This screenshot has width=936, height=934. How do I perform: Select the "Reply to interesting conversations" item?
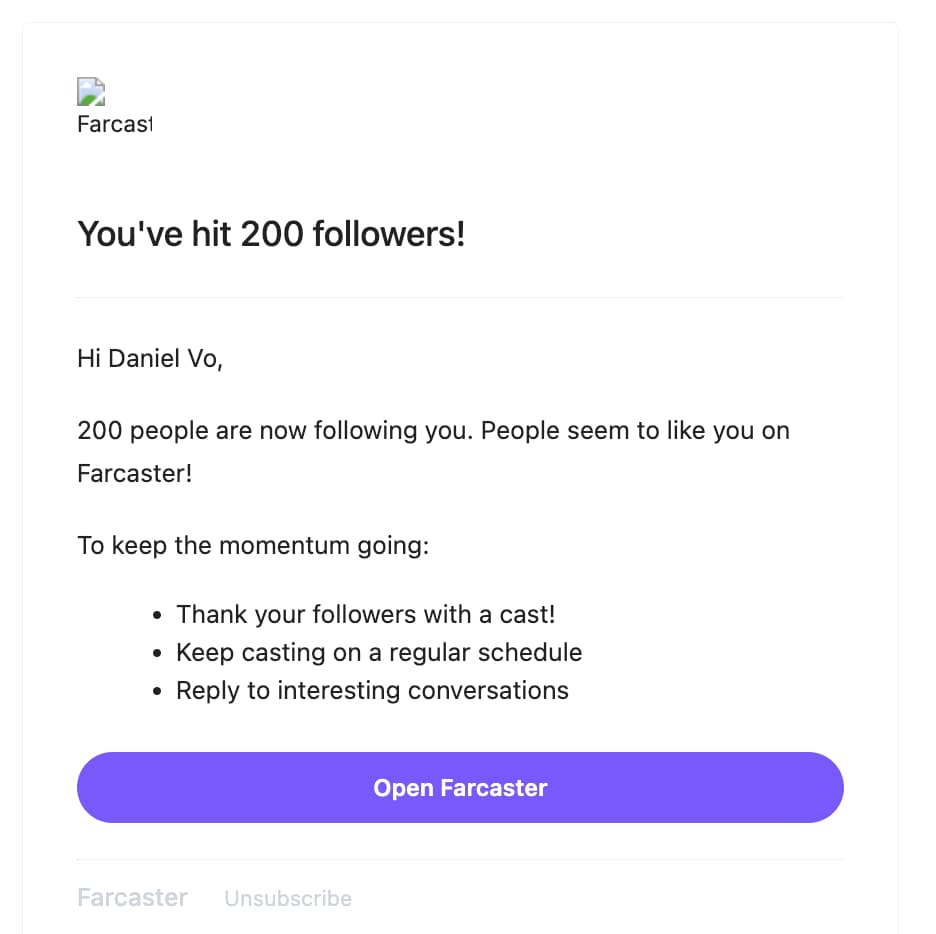pos(372,690)
